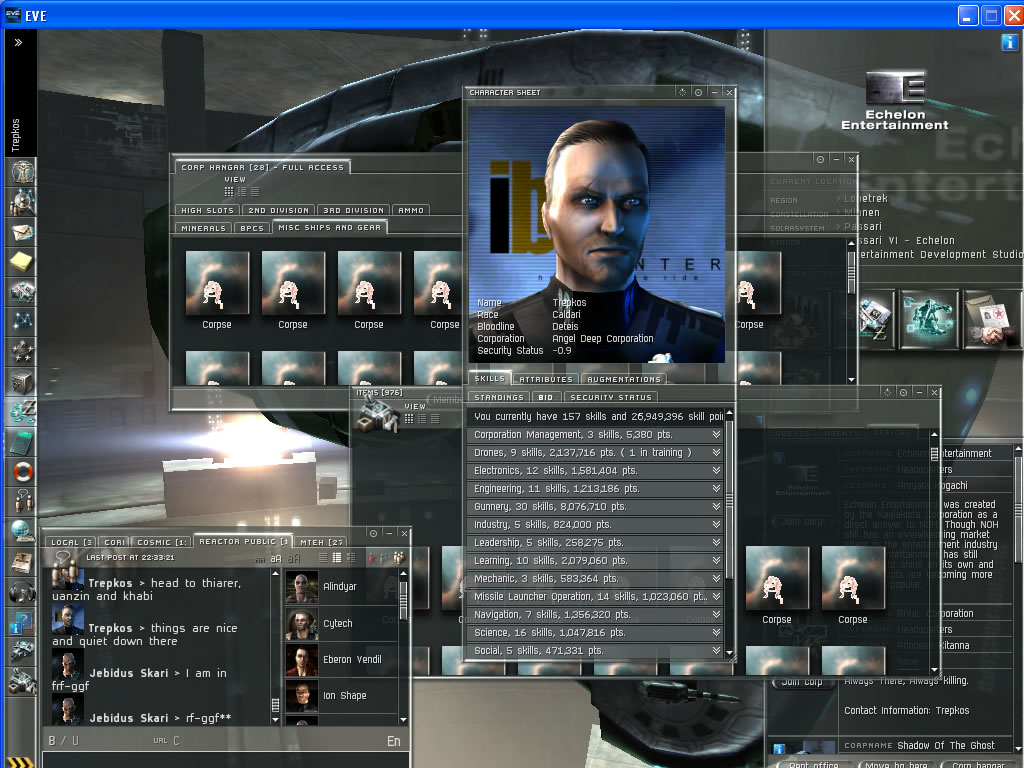Click the Corp hangar button

point(978,764)
